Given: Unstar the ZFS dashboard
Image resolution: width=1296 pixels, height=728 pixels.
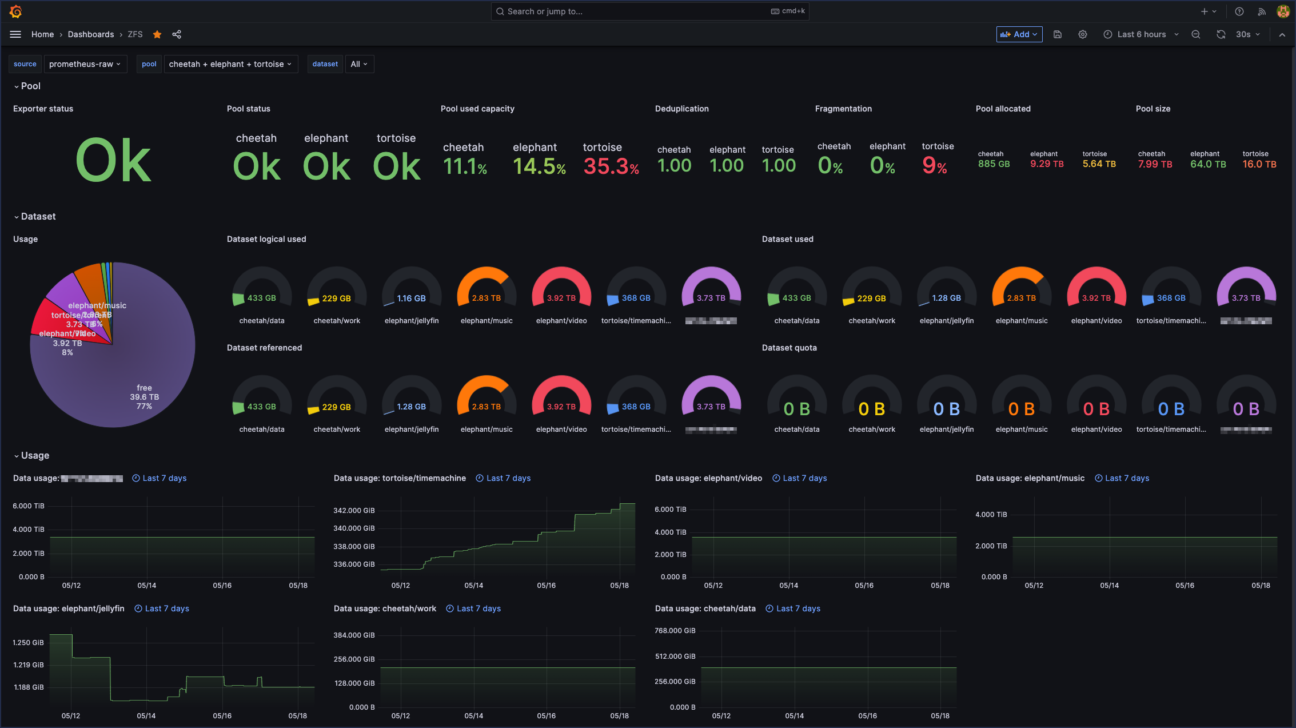Looking at the screenshot, I should [157, 34].
